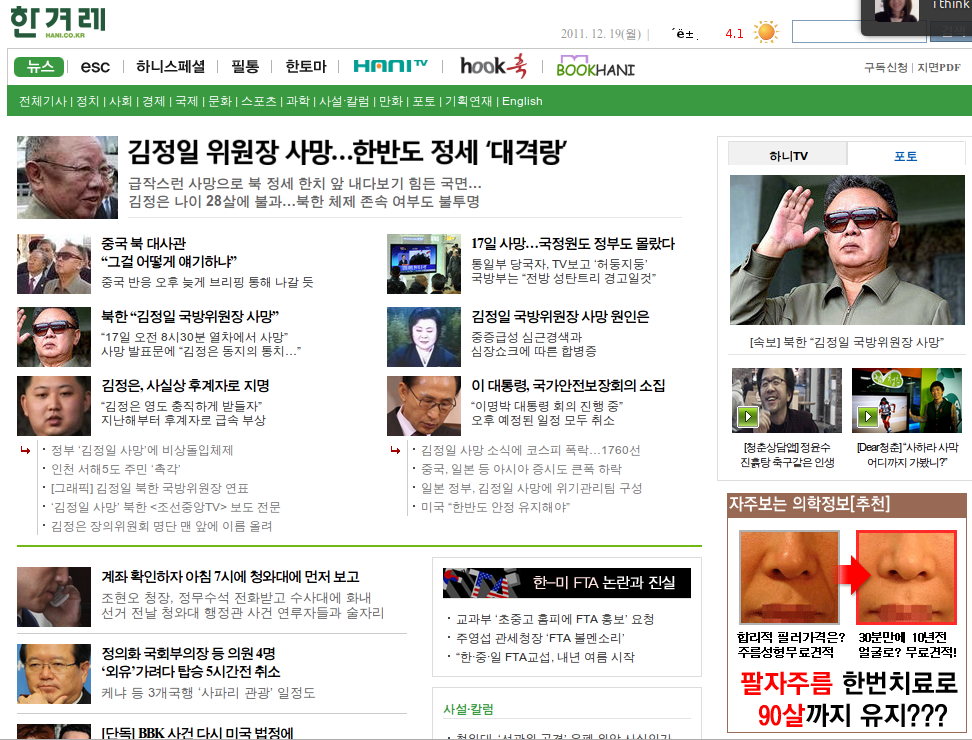Image resolution: width=972 pixels, height=740 pixels.
Task: Open the BOOKHANI logo link
Action: (595, 68)
